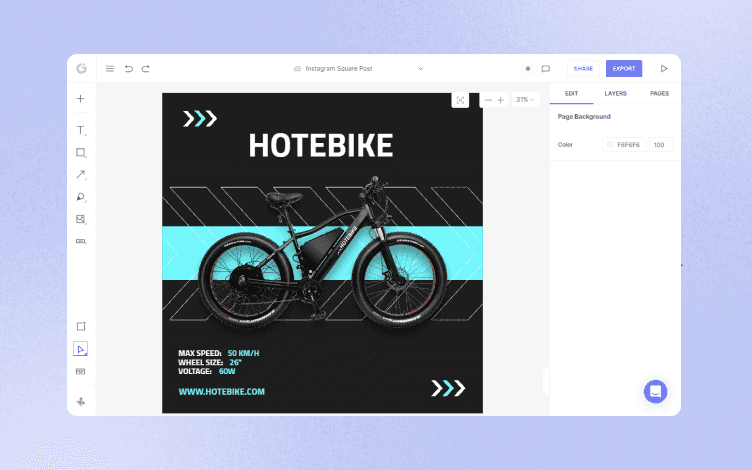The width and height of the screenshot is (752, 470).
Task: Select the WHEEL SIZE: 26" text
Action: (210, 362)
